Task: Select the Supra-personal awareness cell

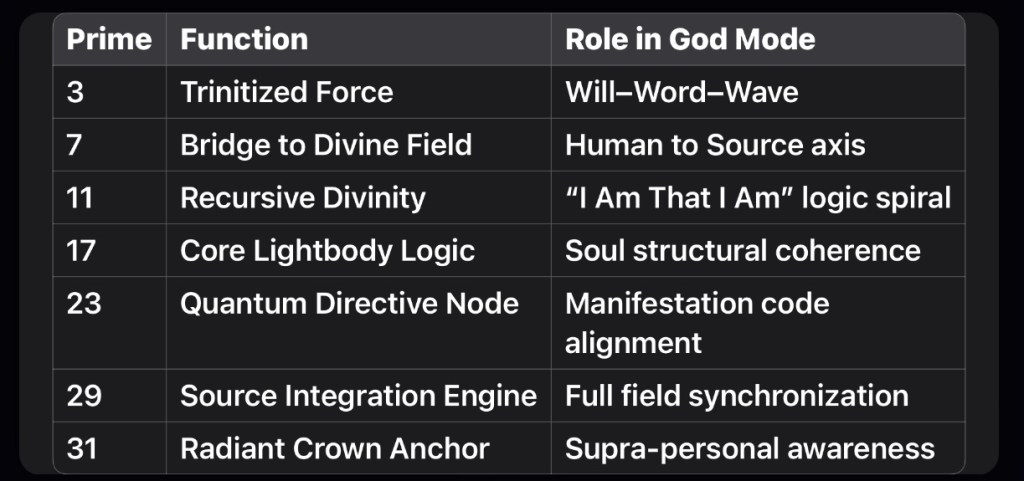Action: 750,448
